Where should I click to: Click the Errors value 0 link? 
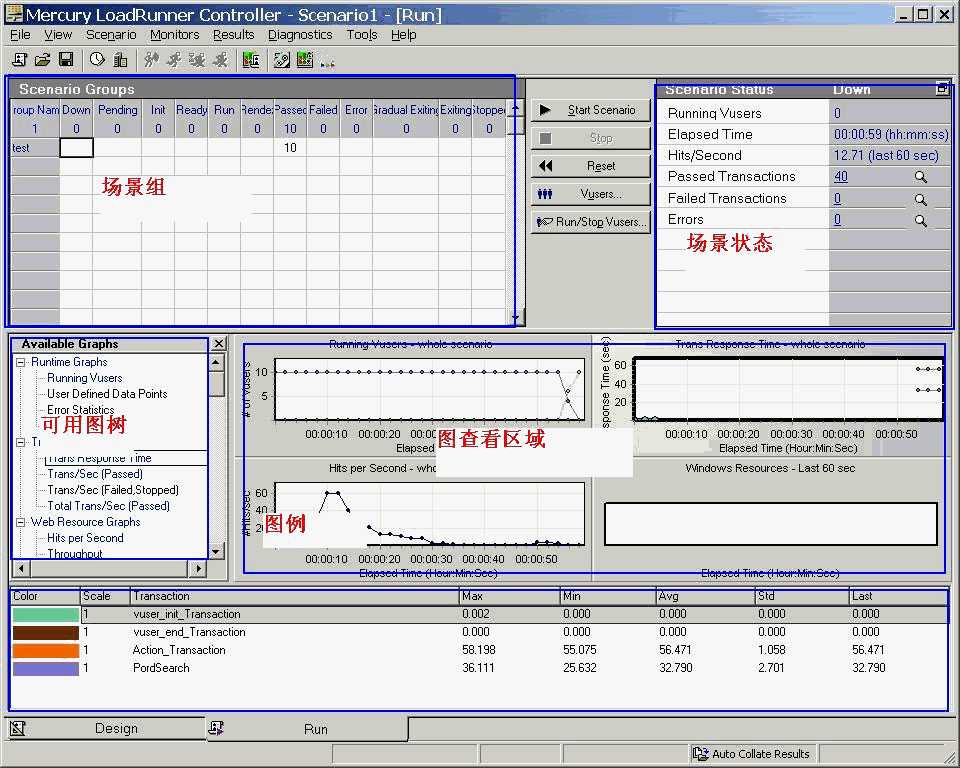point(838,219)
